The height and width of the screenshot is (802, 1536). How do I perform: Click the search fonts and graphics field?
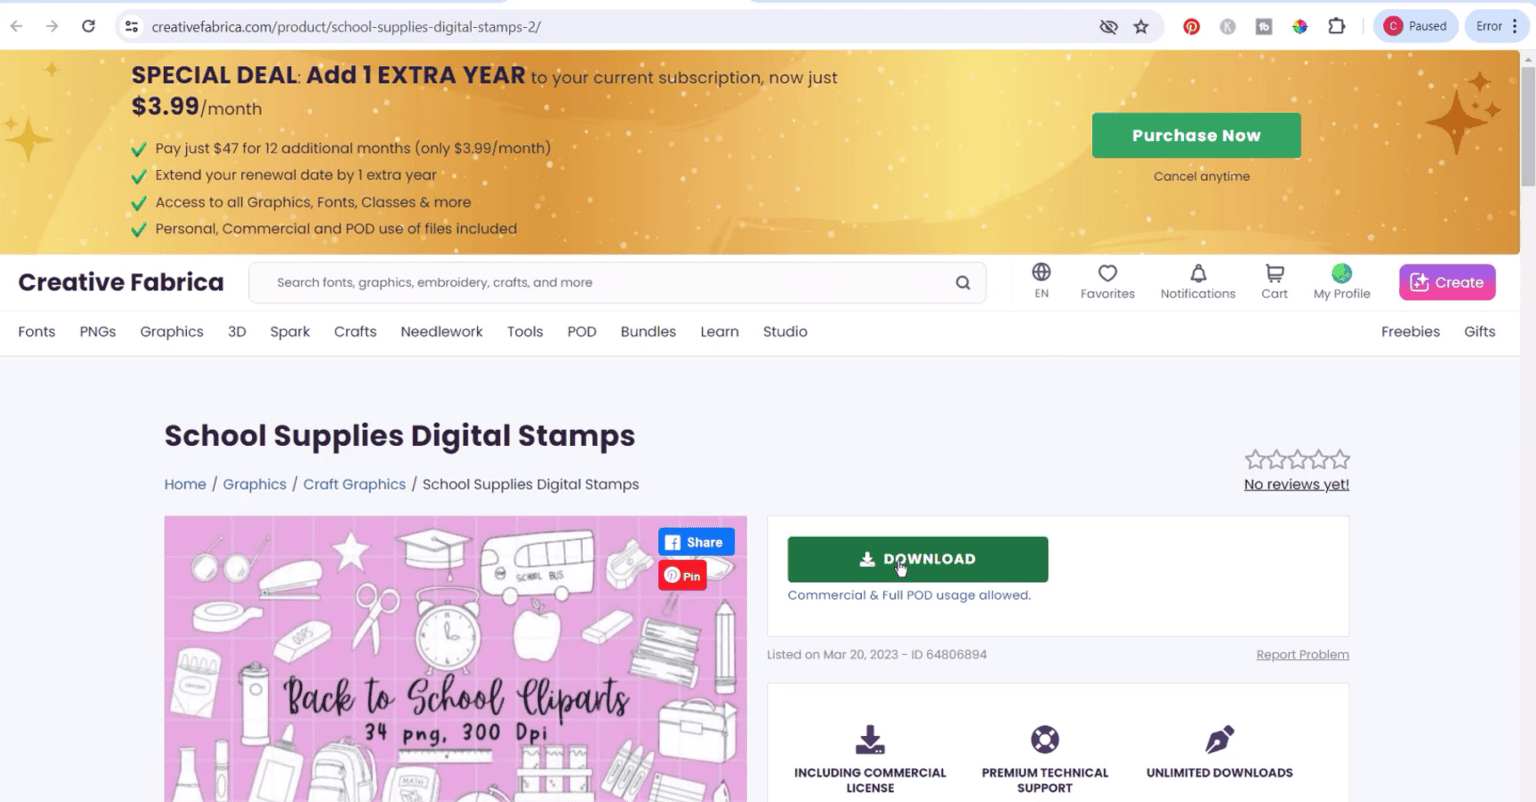coord(605,283)
